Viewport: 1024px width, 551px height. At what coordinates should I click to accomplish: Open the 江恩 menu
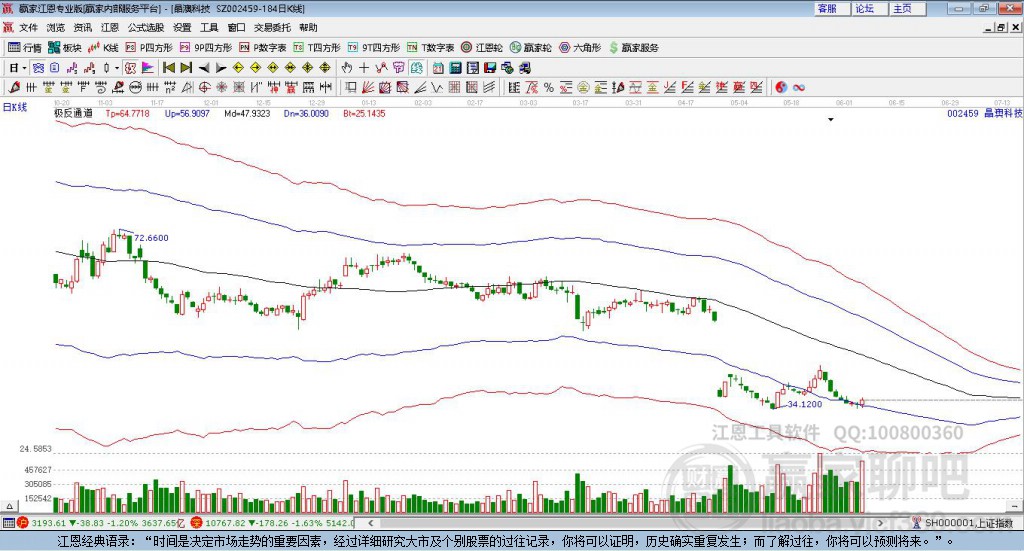[x=110, y=27]
